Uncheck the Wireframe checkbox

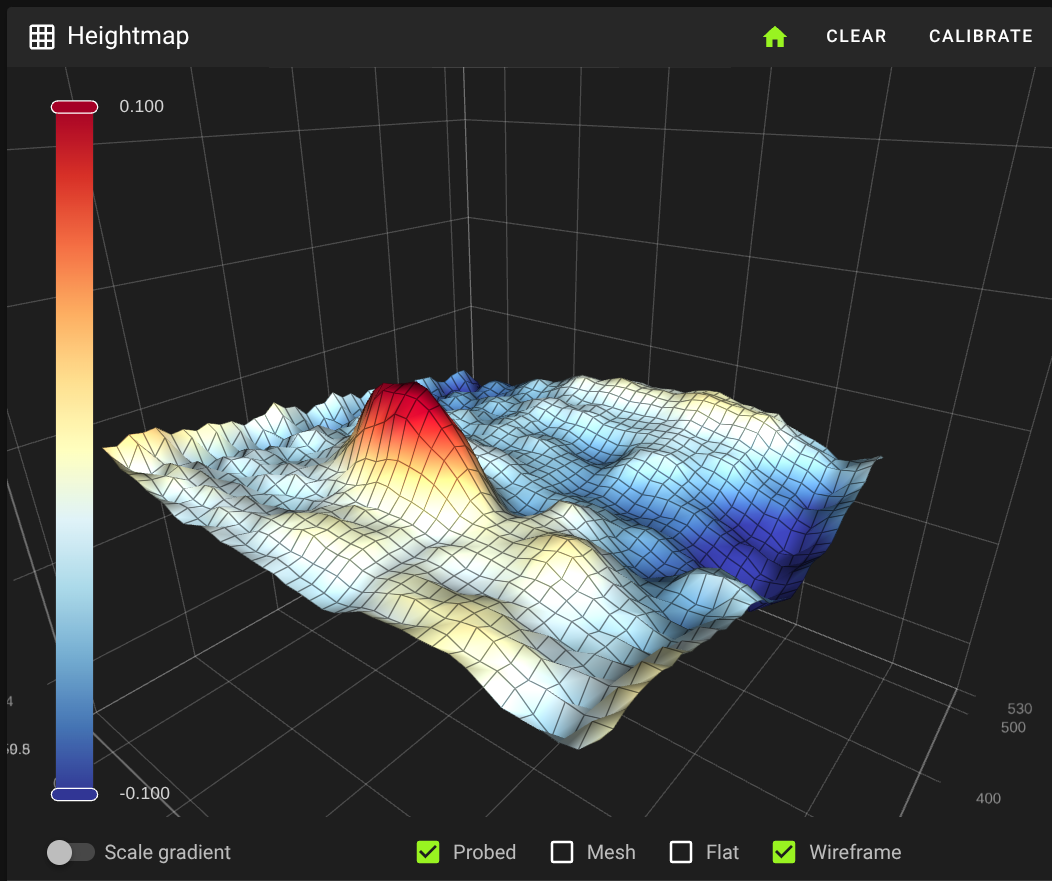[x=784, y=852]
